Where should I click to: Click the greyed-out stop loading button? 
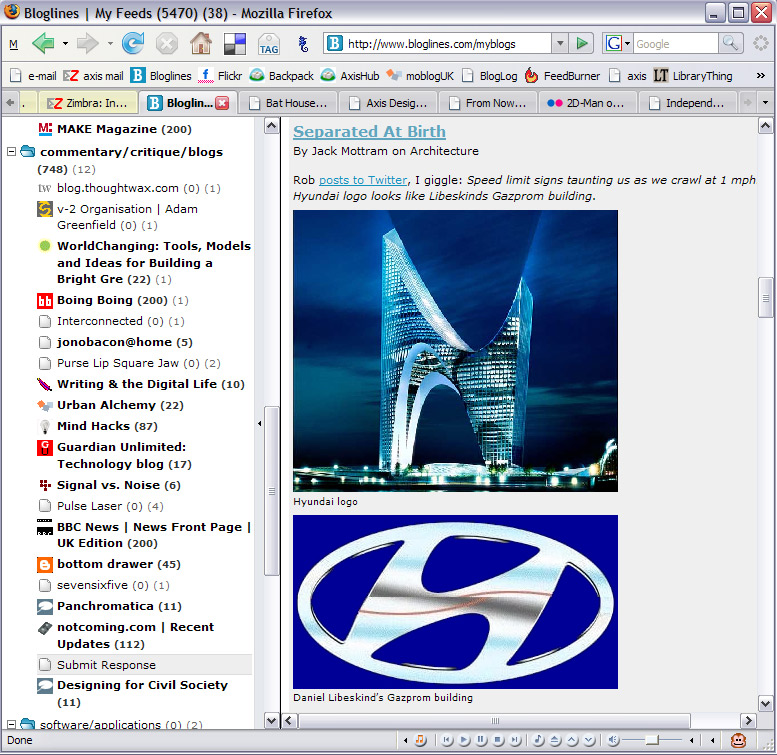(x=167, y=44)
